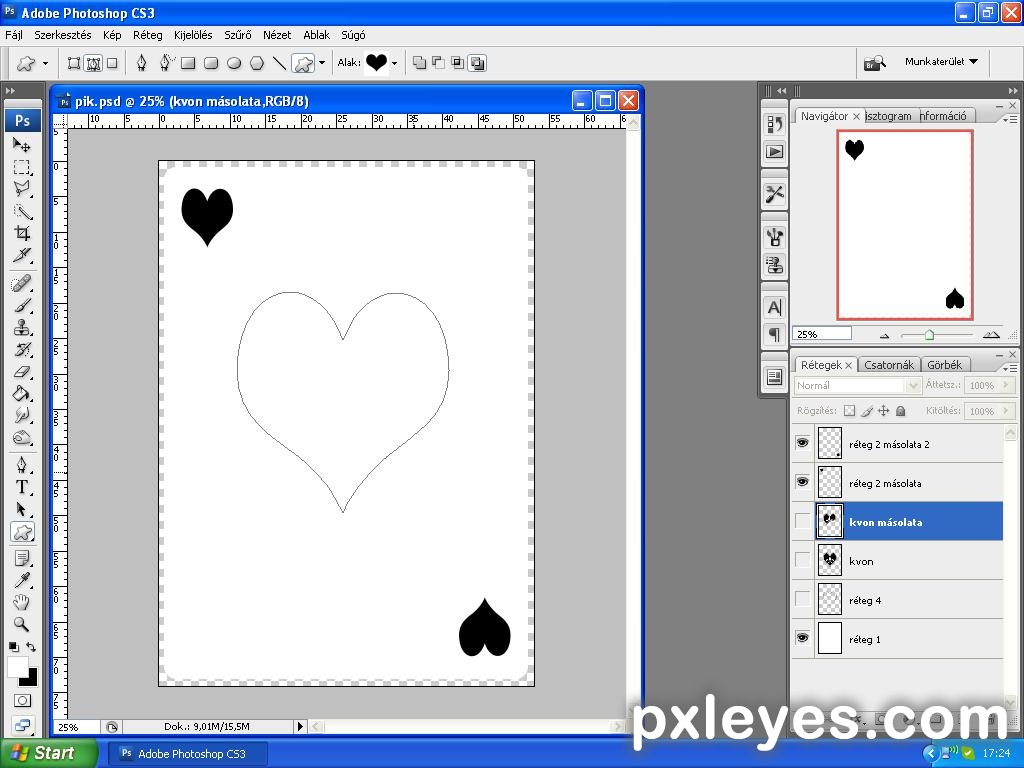The height and width of the screenshot is (768, 1024).
Task: Show the 'kvon' layer
Action: coord(803,560)
